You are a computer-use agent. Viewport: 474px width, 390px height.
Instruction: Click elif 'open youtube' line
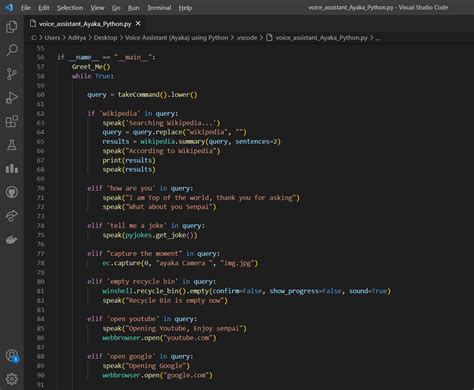tap(142, 319)
